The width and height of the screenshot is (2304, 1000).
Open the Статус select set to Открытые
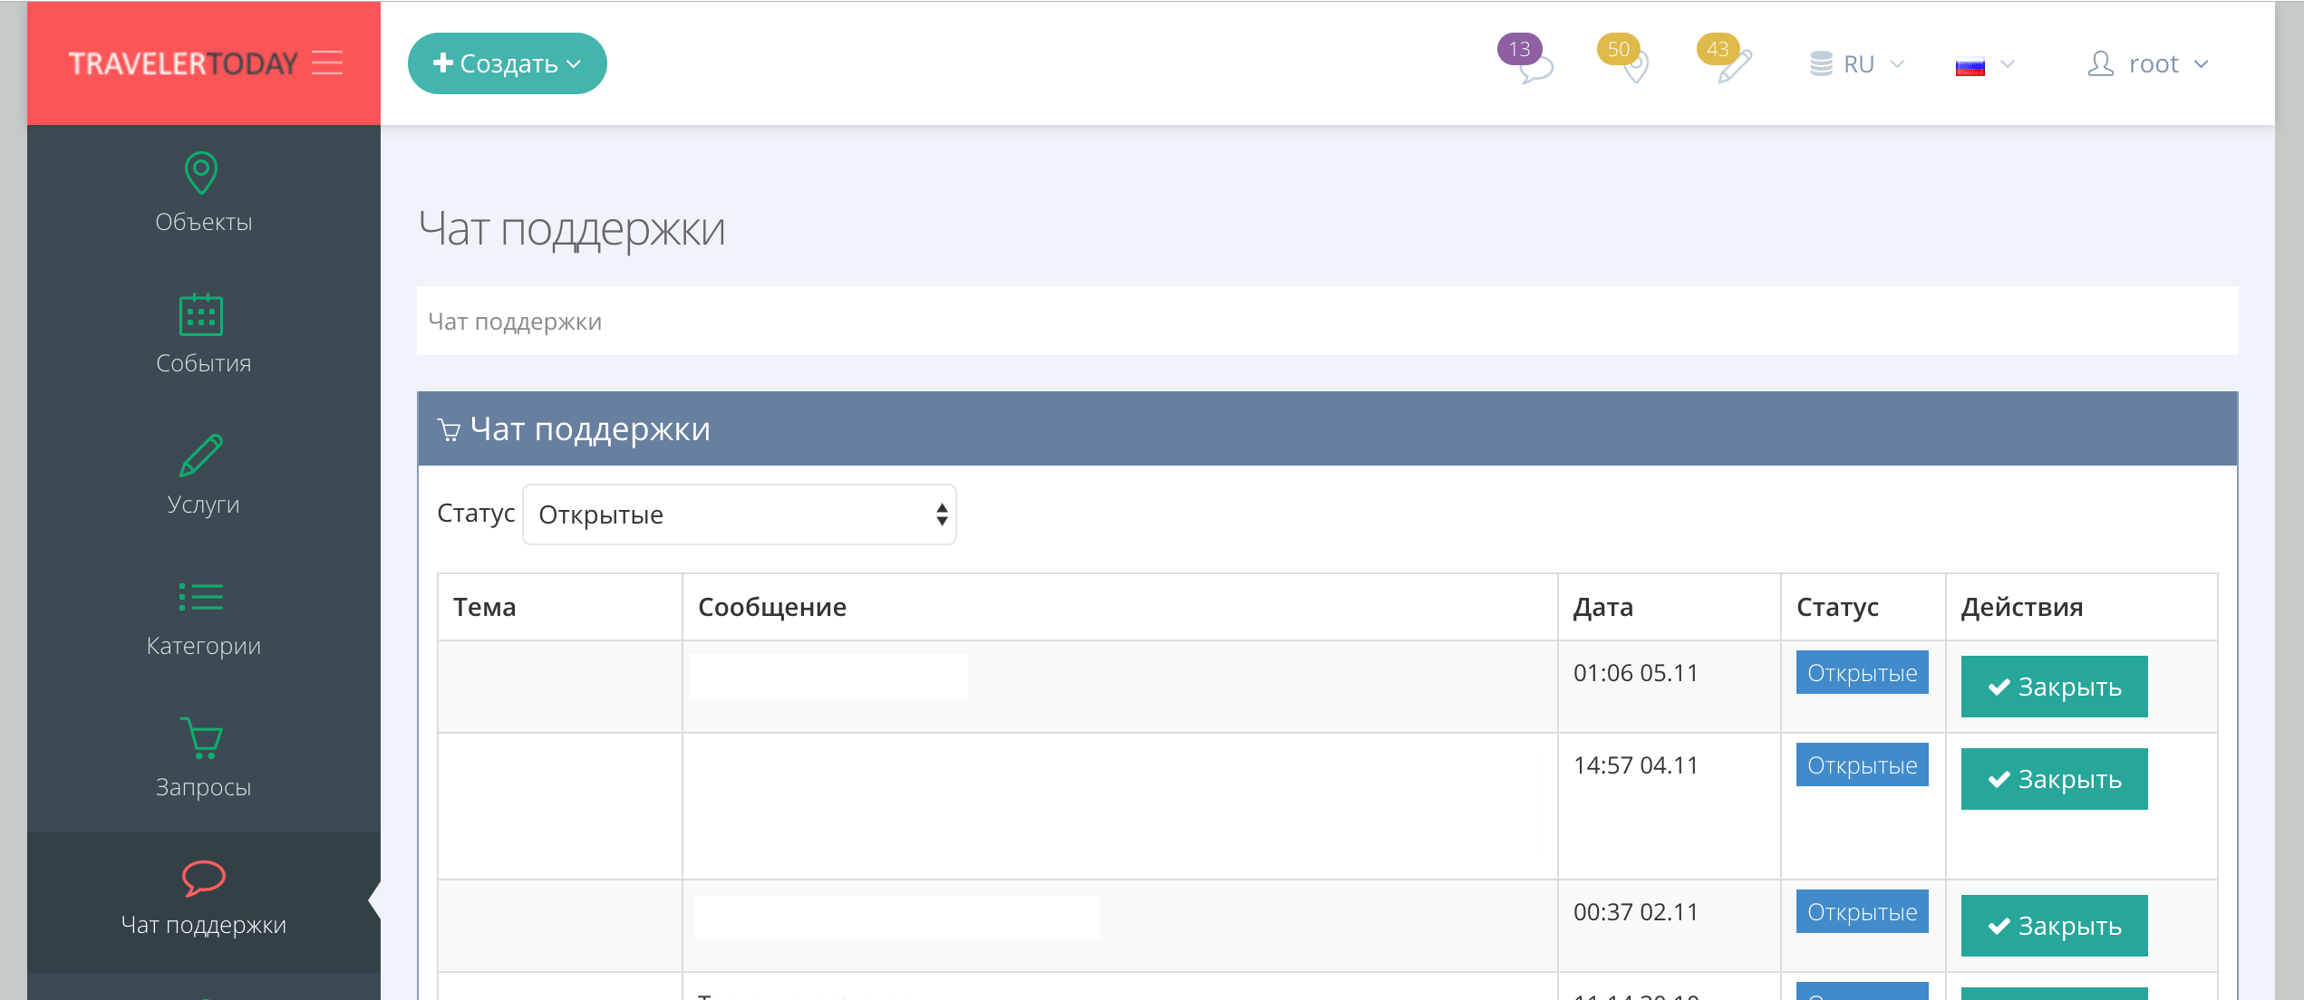(x=739, y=514)
